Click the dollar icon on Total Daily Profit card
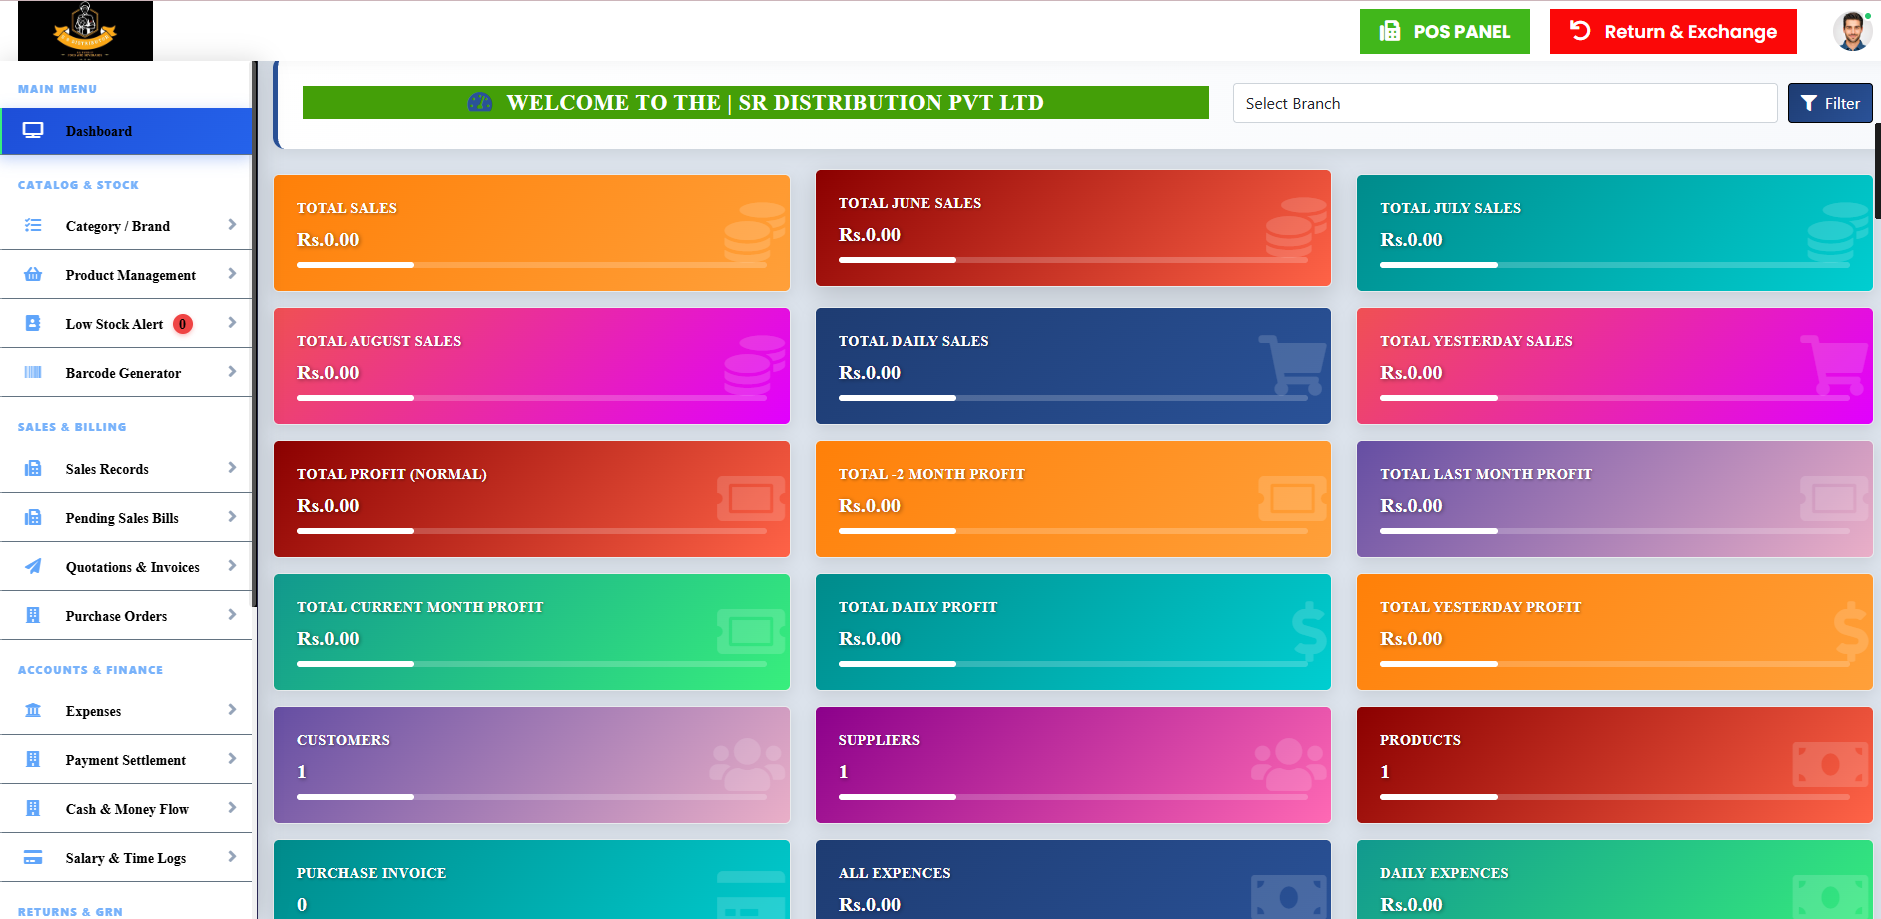This screenshot has height=919, width=1881. (x=1309, y=632)
